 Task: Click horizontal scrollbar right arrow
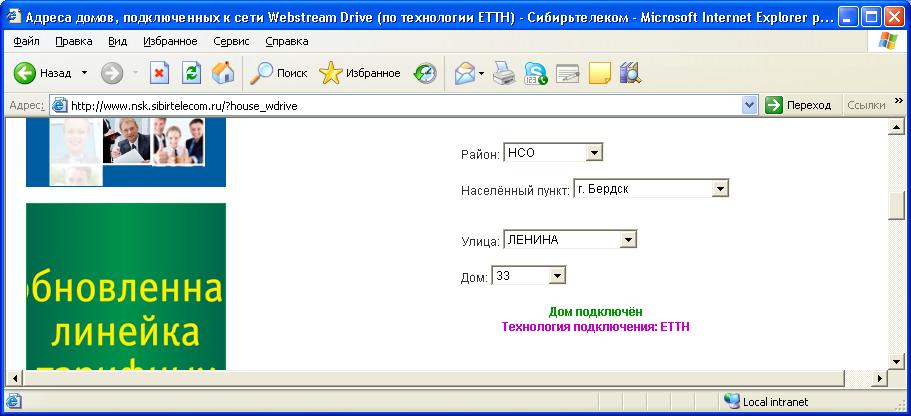point(880,379)
